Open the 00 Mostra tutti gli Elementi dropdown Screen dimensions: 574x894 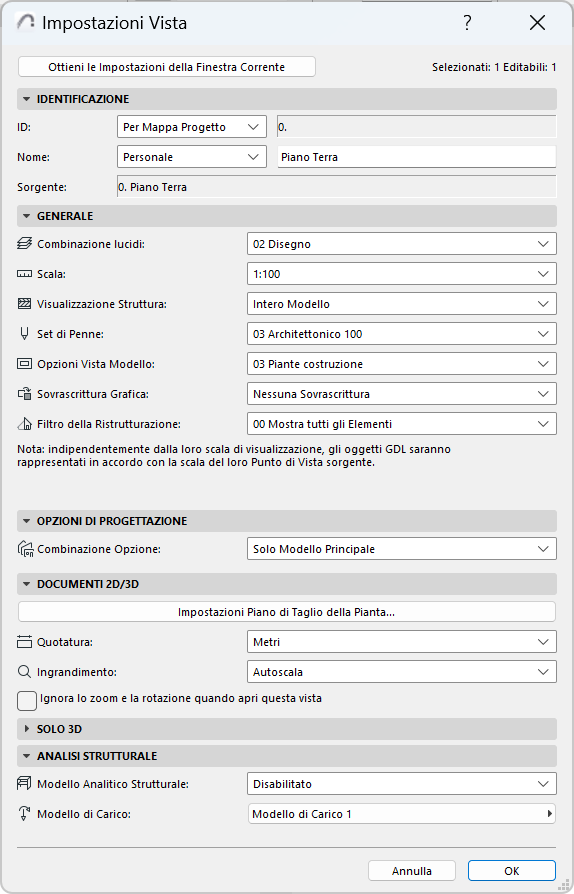tap(402, 424)
